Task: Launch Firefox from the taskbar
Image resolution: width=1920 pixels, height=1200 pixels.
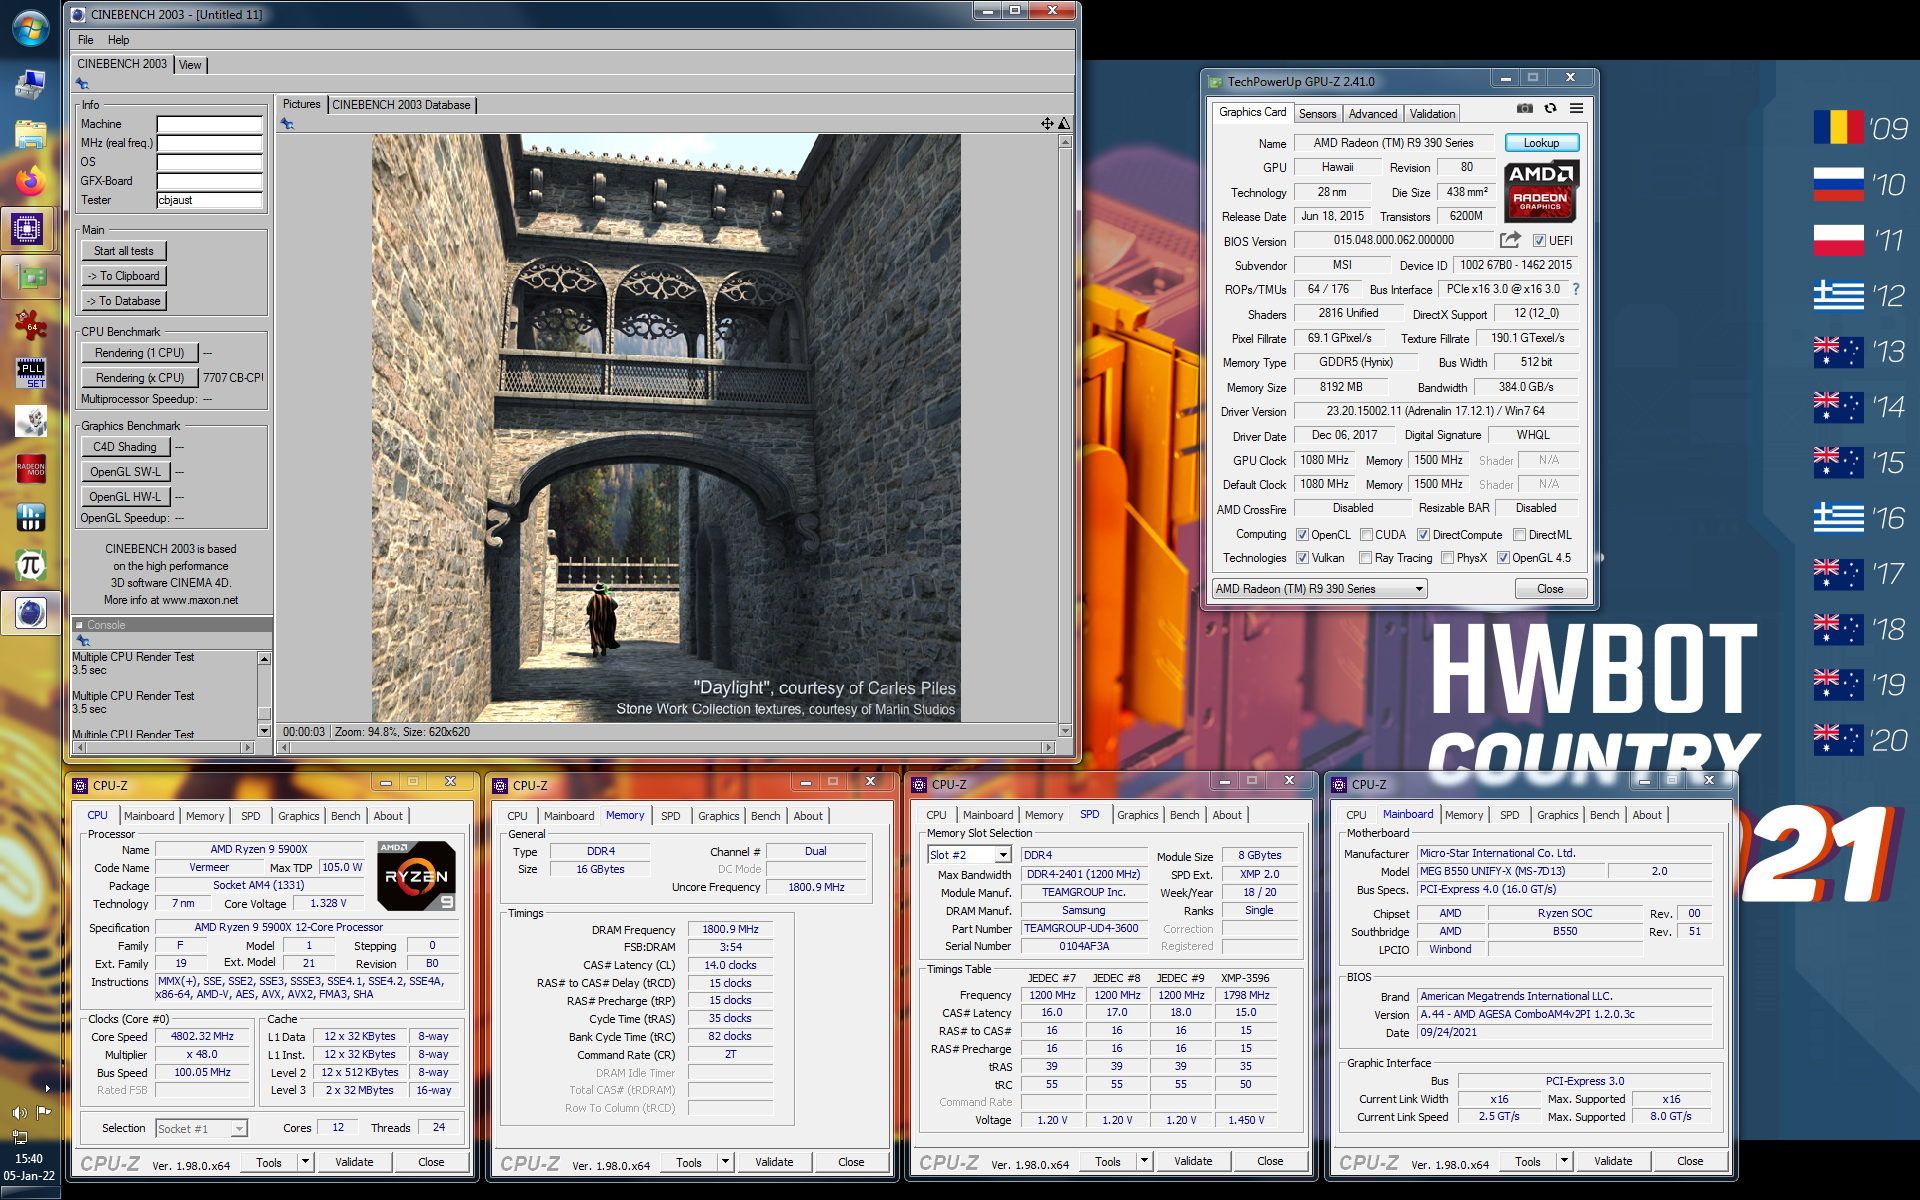Action: (30, 181)
